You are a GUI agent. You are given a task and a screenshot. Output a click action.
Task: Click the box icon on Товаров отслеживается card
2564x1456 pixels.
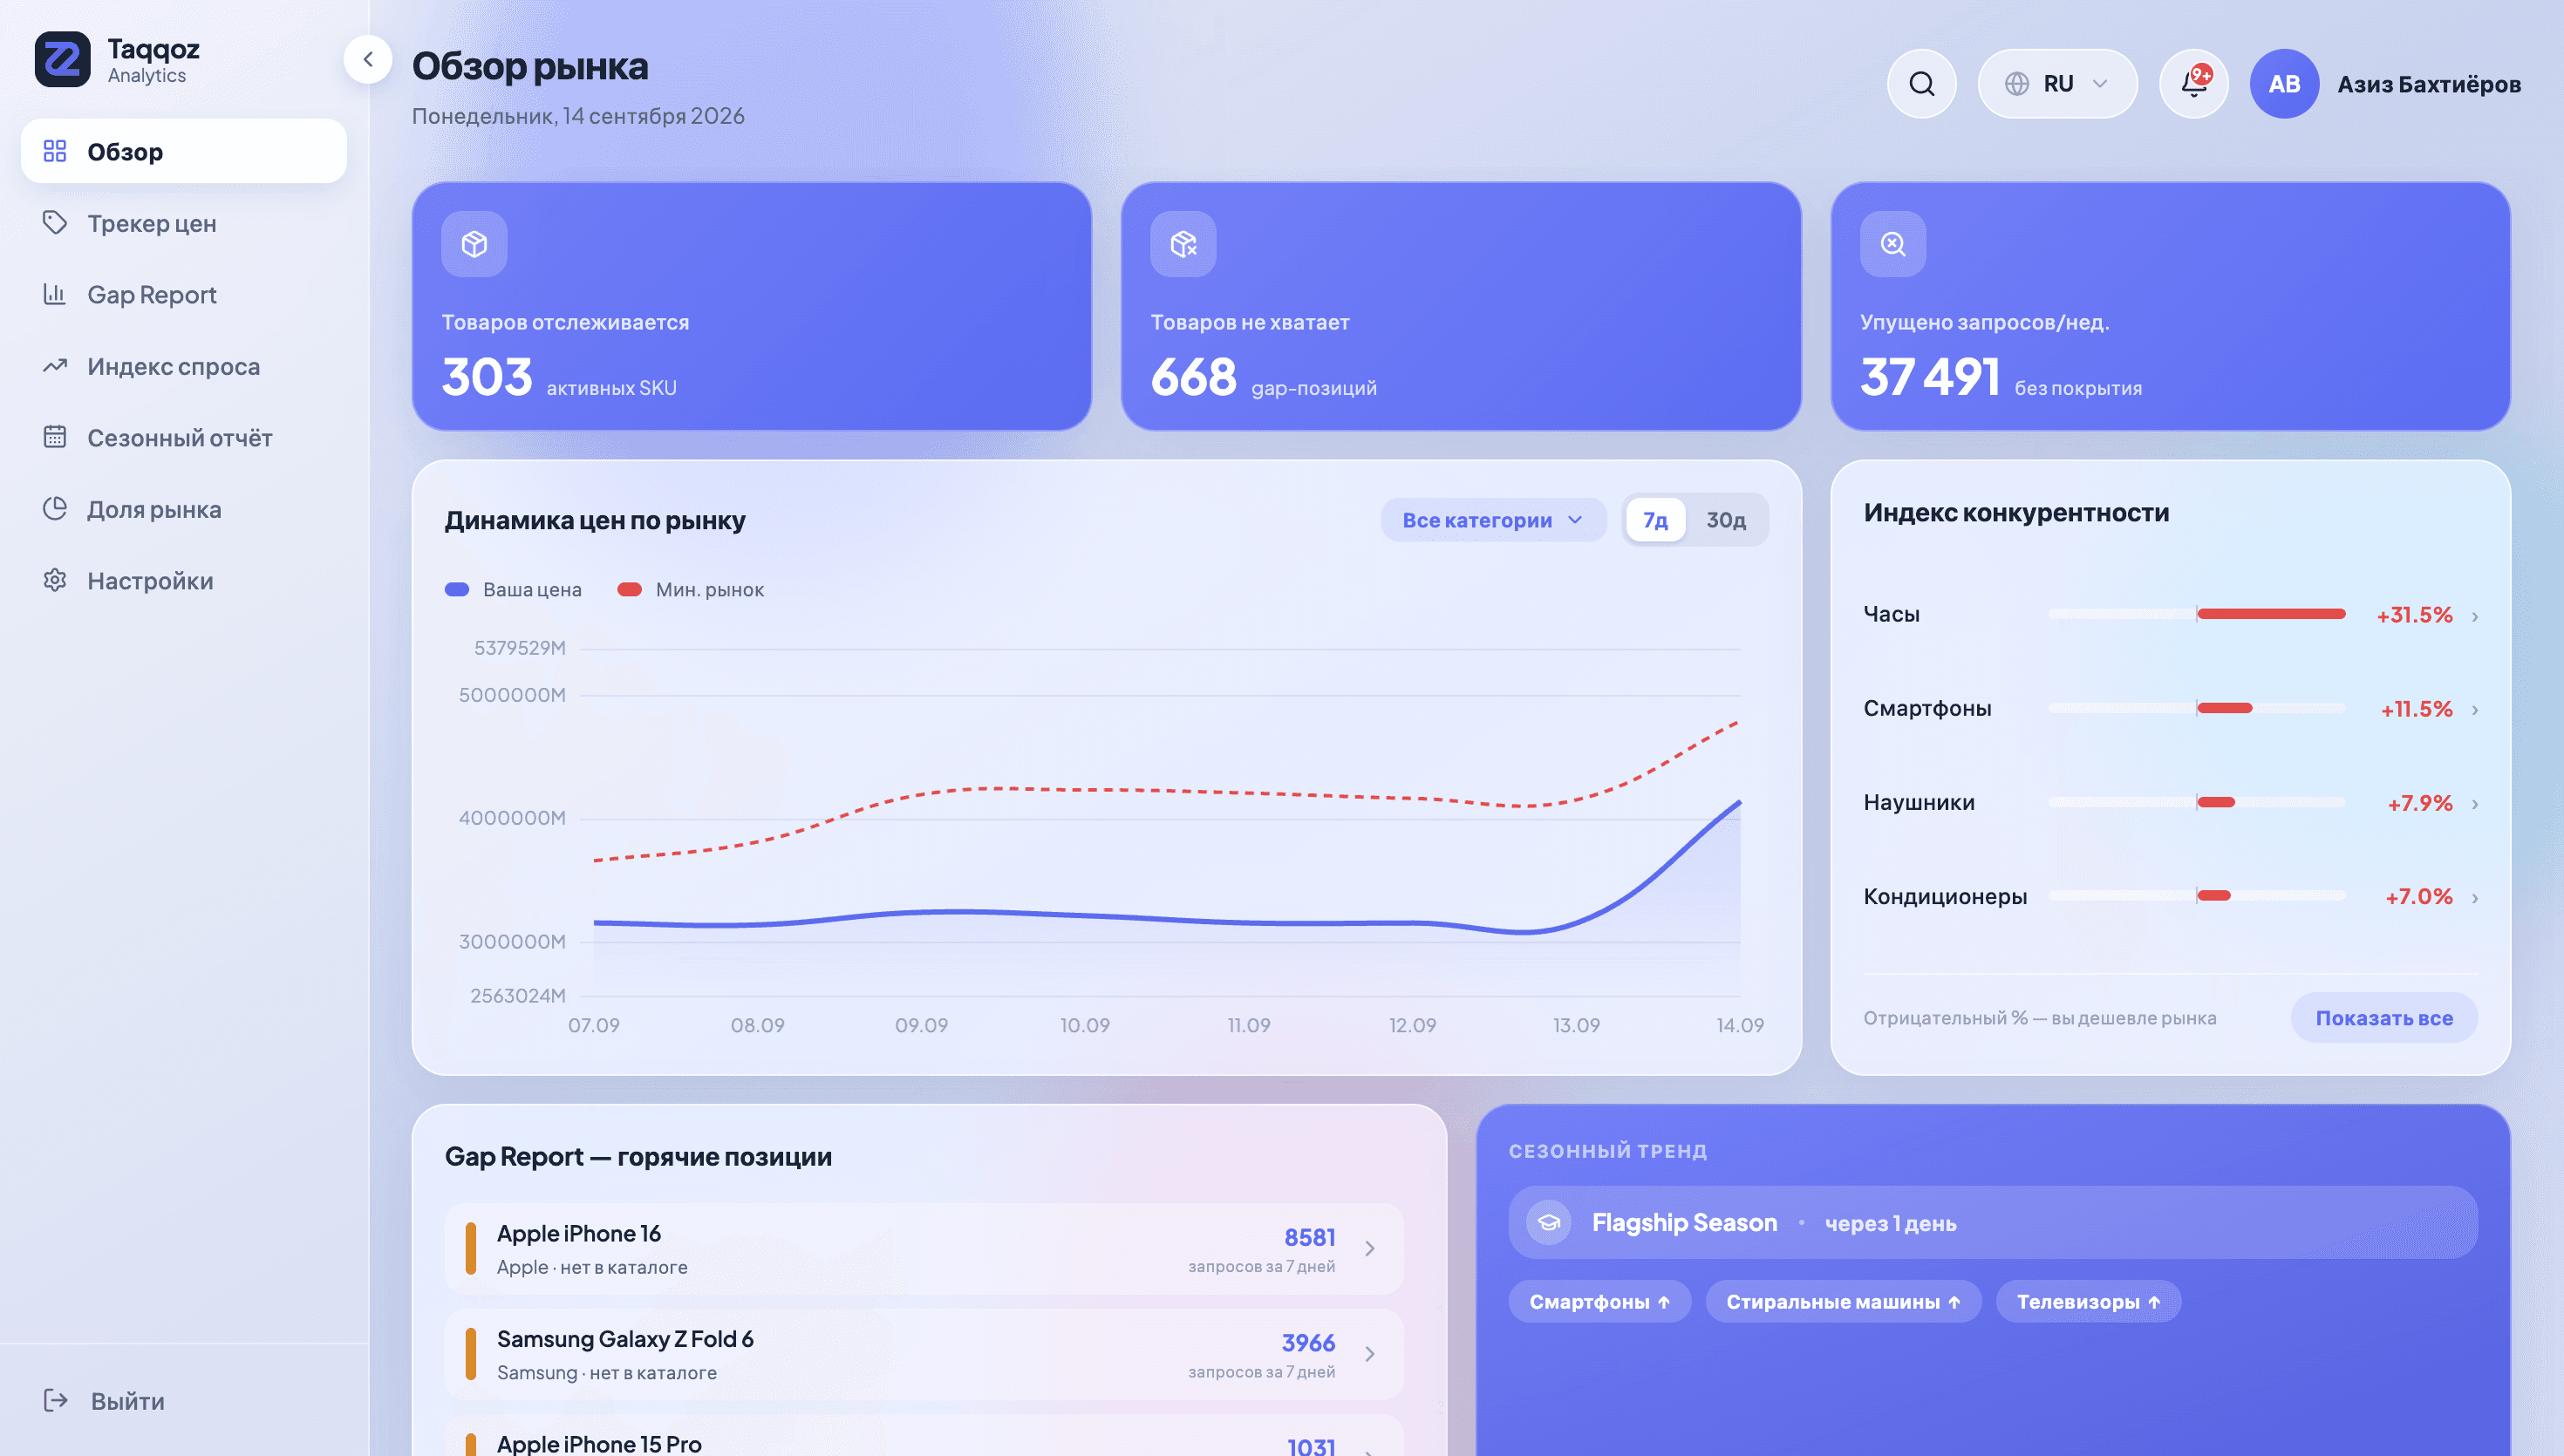pyautogui.click(x=474, y=244)
